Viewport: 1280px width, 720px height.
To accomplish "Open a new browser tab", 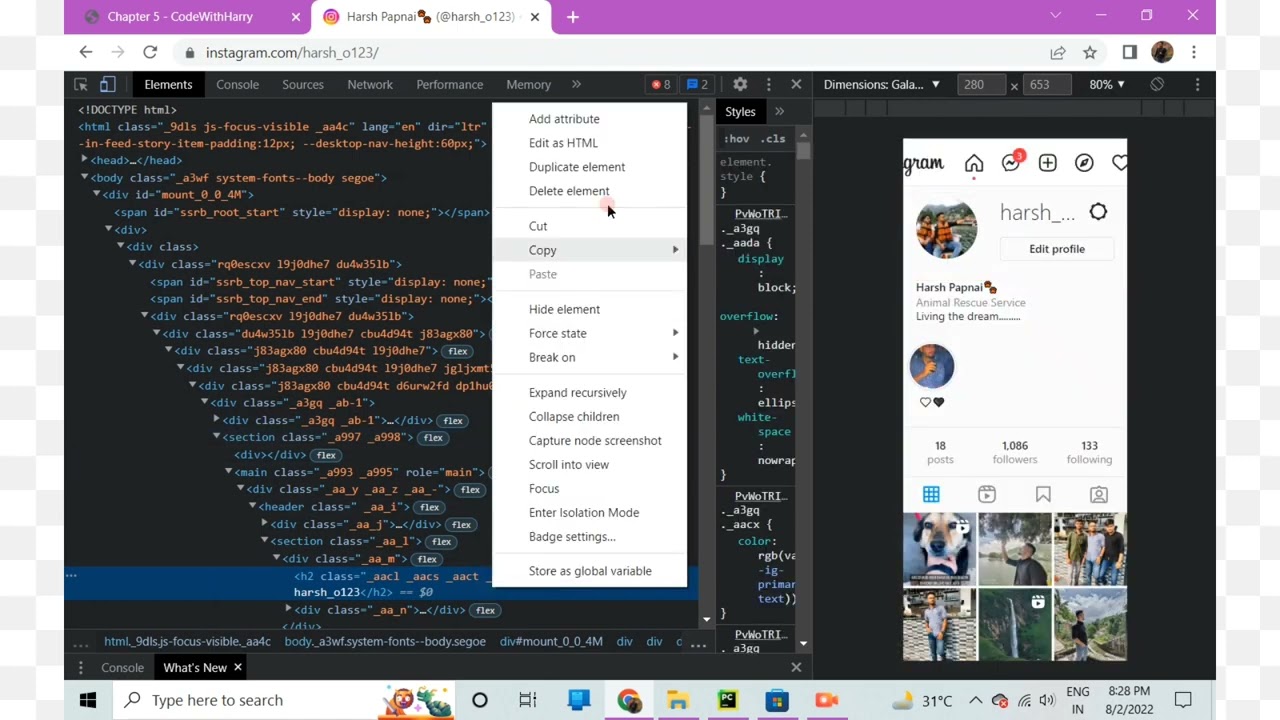I will (573, 16).
